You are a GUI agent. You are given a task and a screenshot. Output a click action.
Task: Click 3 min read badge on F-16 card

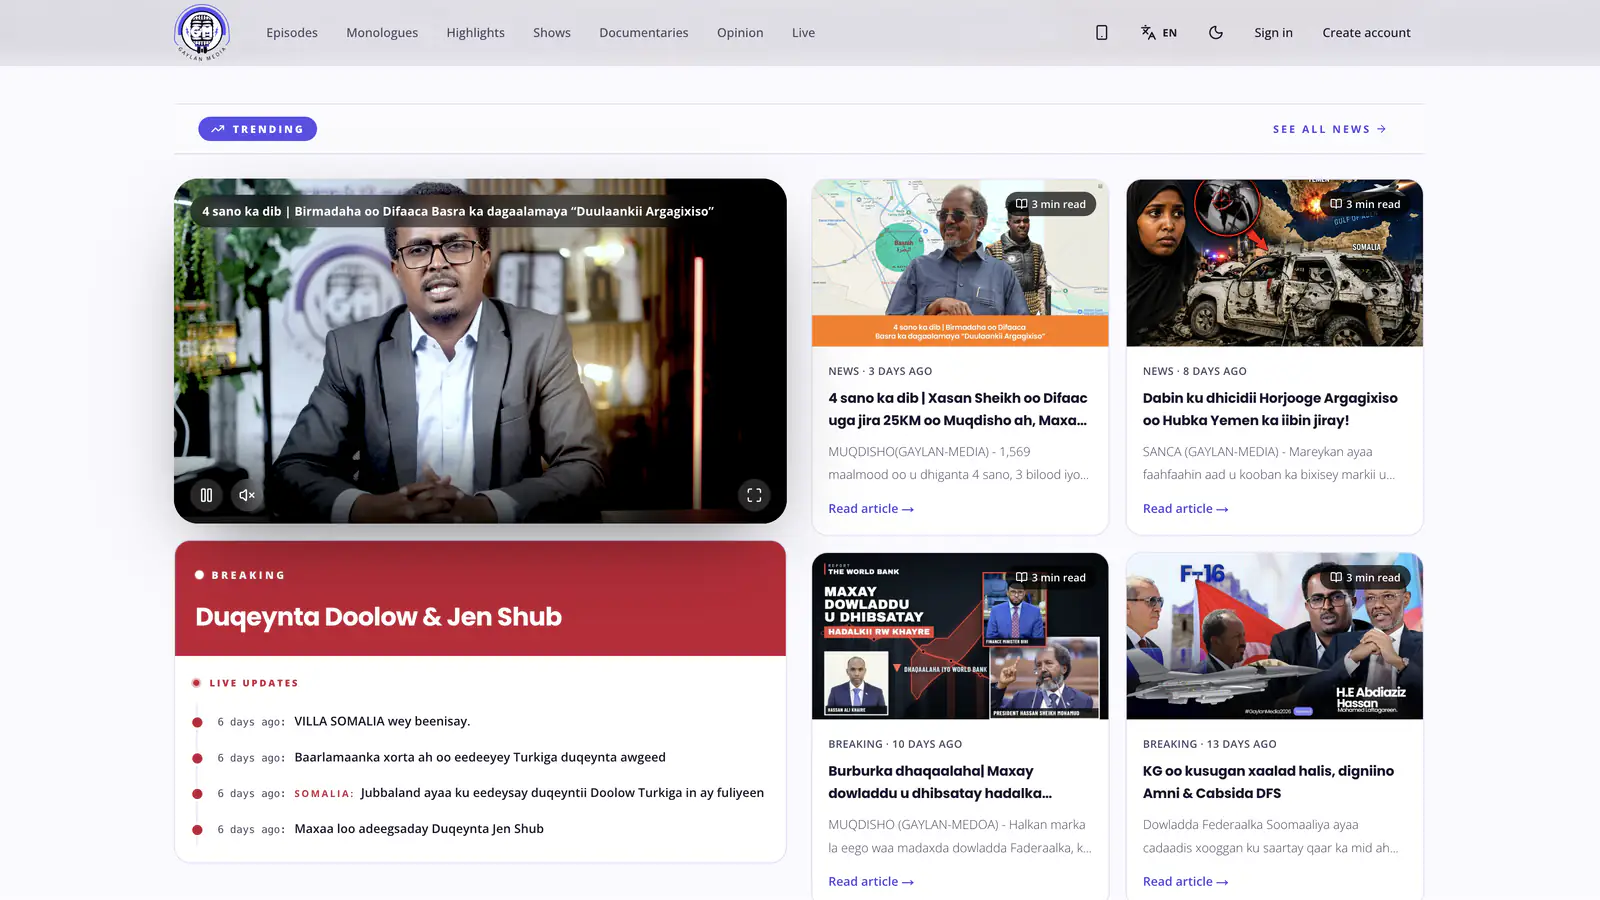click(1365, 578)
